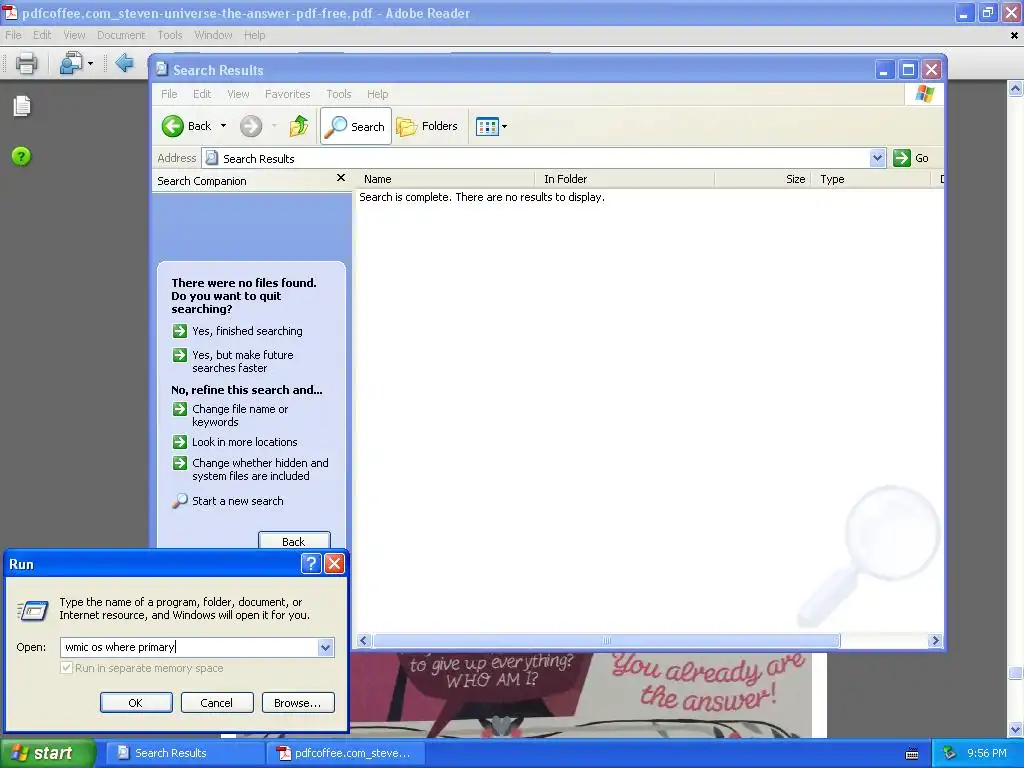This screenshot has width=1024, height=768.
Task: Close the Run dialog
Action: (334, 564)
